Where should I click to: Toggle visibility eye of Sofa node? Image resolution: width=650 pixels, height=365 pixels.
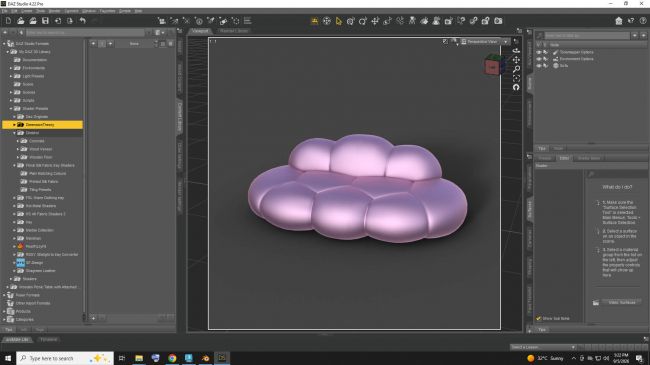tap(539, 66)
